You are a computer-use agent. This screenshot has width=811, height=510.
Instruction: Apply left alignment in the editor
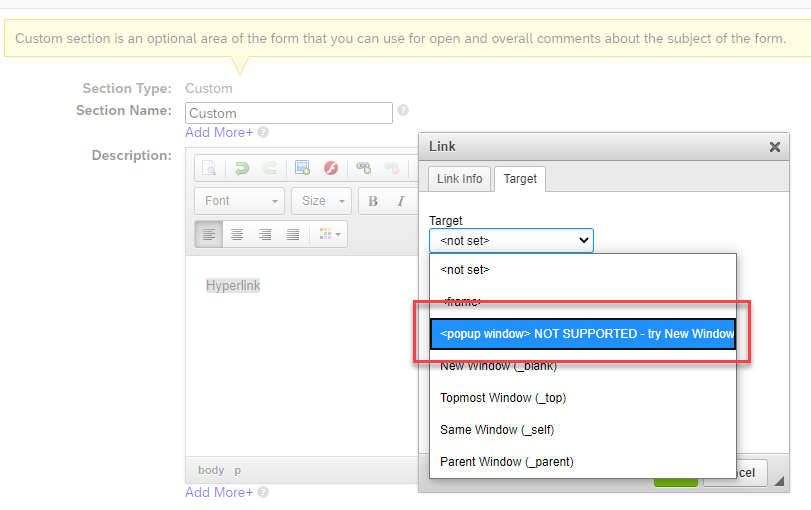click(x=209, y=234)
